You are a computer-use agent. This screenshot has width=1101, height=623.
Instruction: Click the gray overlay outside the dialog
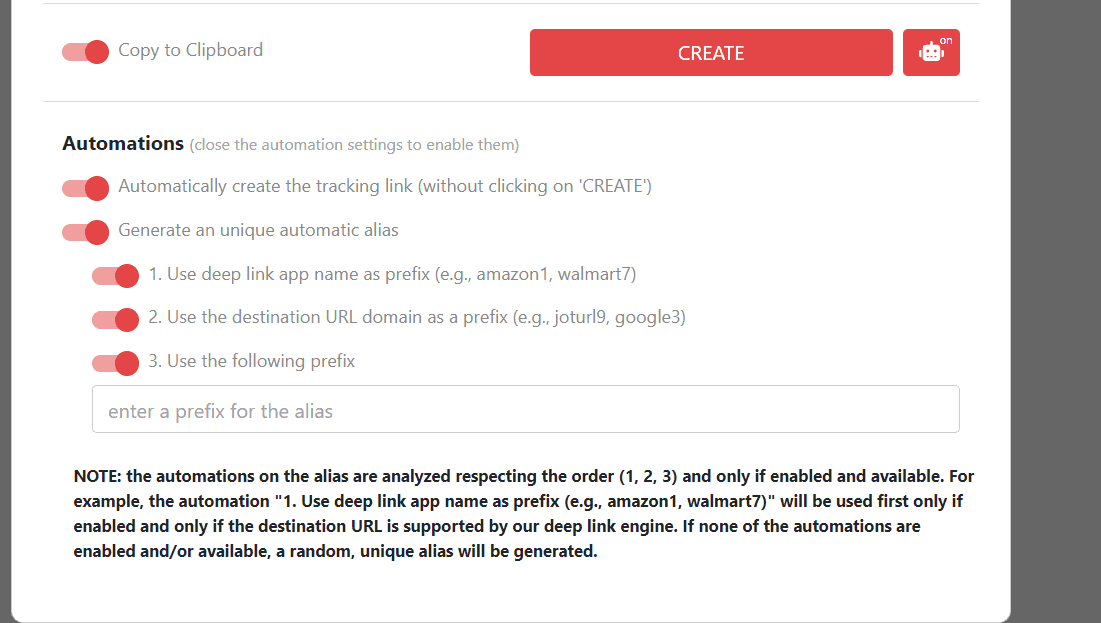point(1055,311)
